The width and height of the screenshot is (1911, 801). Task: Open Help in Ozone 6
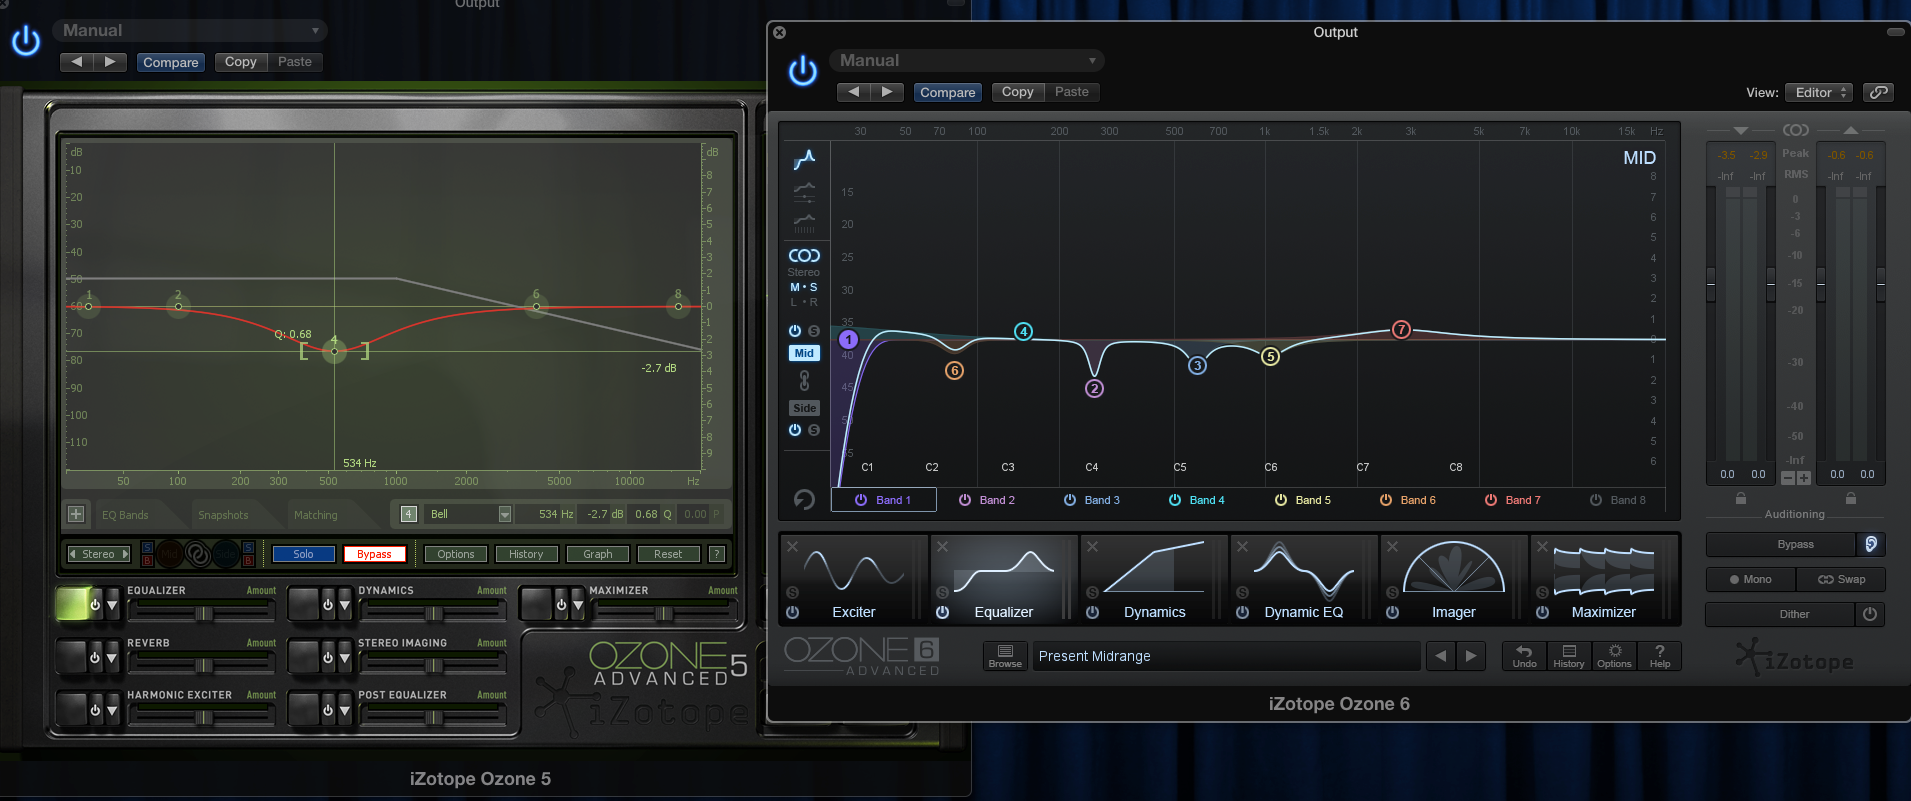click(1660, 656)
